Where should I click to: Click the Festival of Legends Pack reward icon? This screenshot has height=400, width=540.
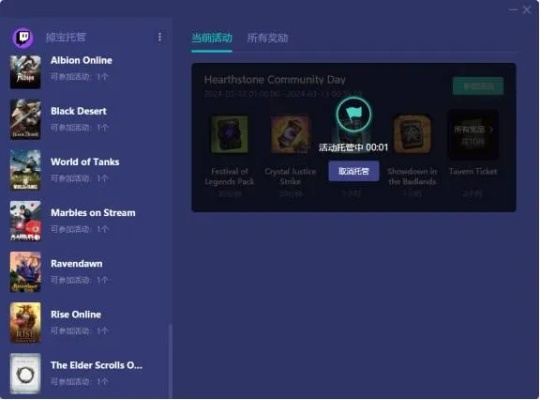[x=230, y=135]
